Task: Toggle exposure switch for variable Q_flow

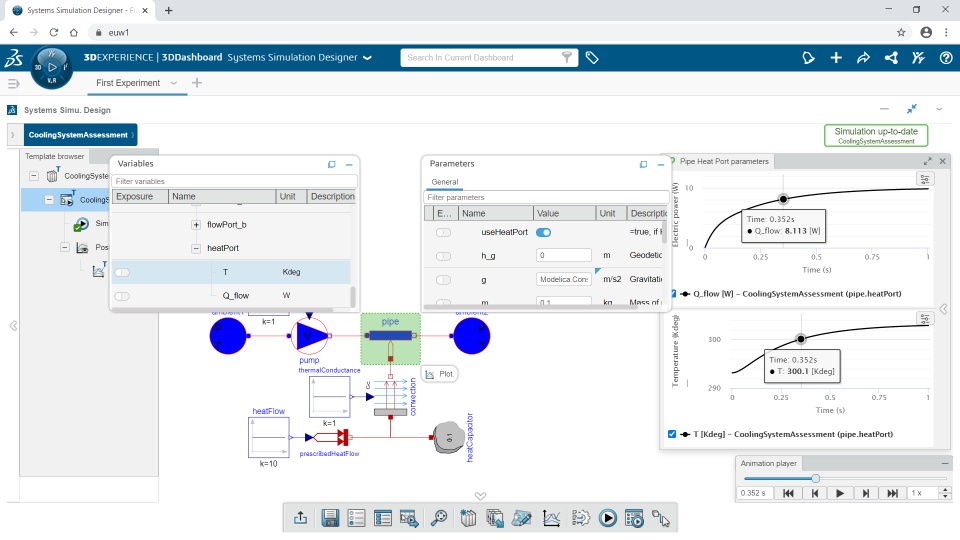Action: tap(122, 296)
